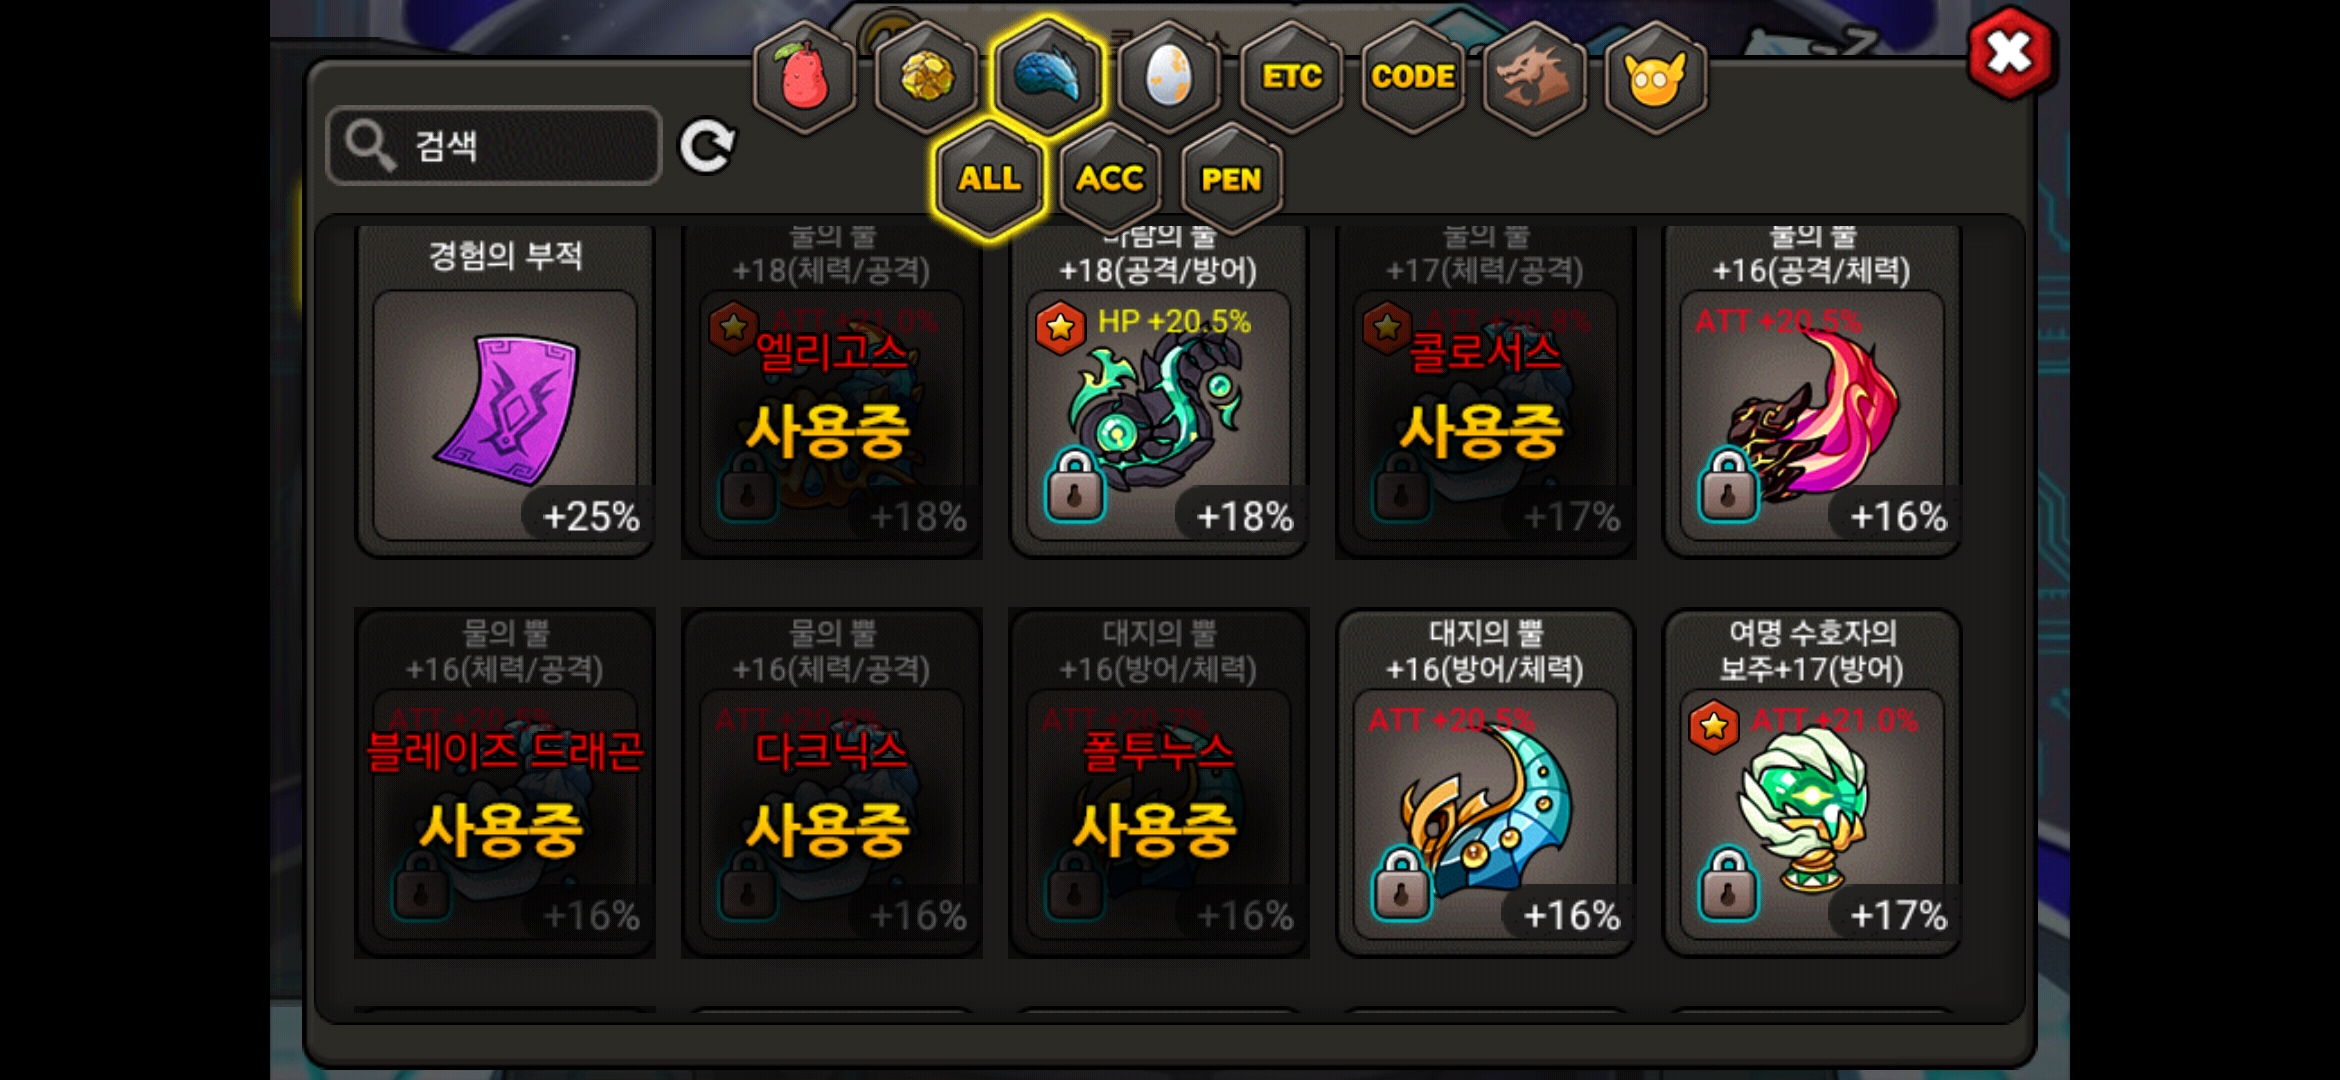This screenshot has height=1080, width=2340.
Task: Switch to the ETC tab
Action: (1291, 77)
